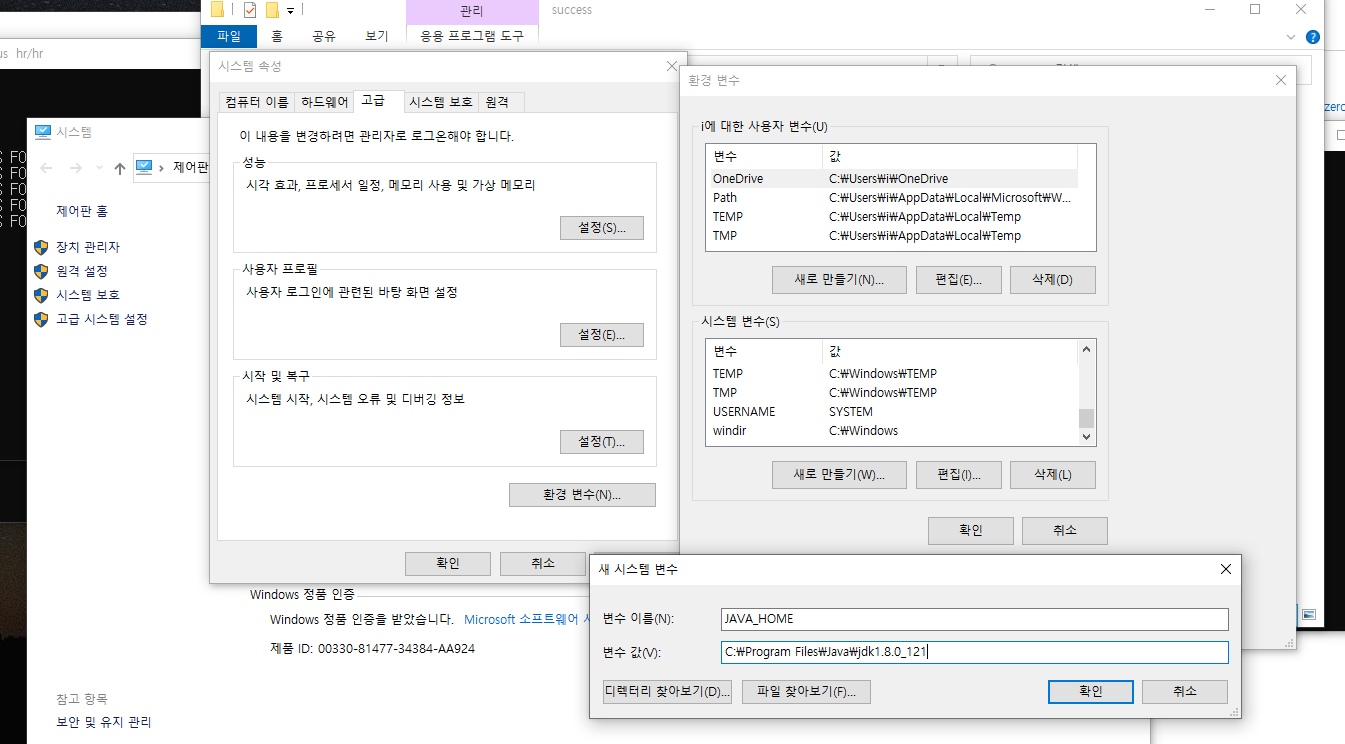This screenshot has width=1345, height=744.
Task: Collapse the Explorer ribbon with the chevron
Action: [1291, 37]
